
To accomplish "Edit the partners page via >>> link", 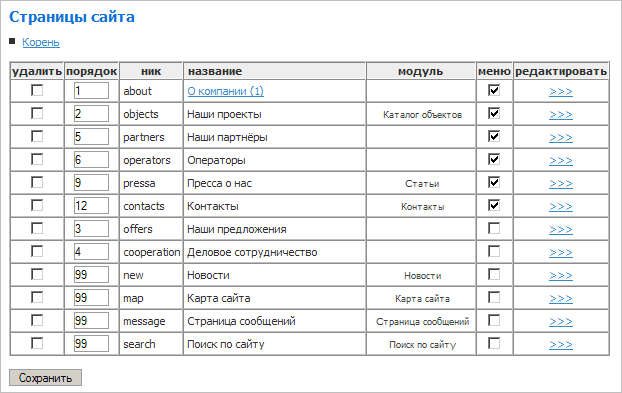I will [561, 138].
